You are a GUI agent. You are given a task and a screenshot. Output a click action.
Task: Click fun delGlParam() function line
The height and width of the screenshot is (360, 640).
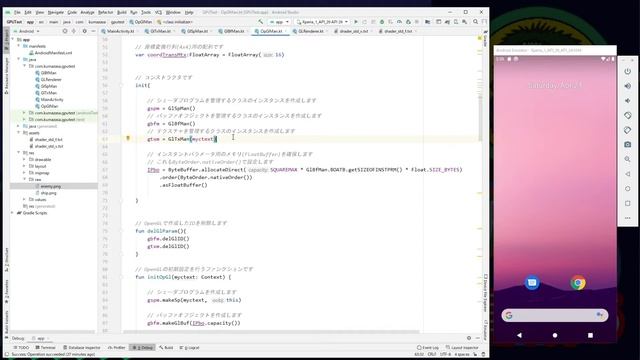pos(161,231)
